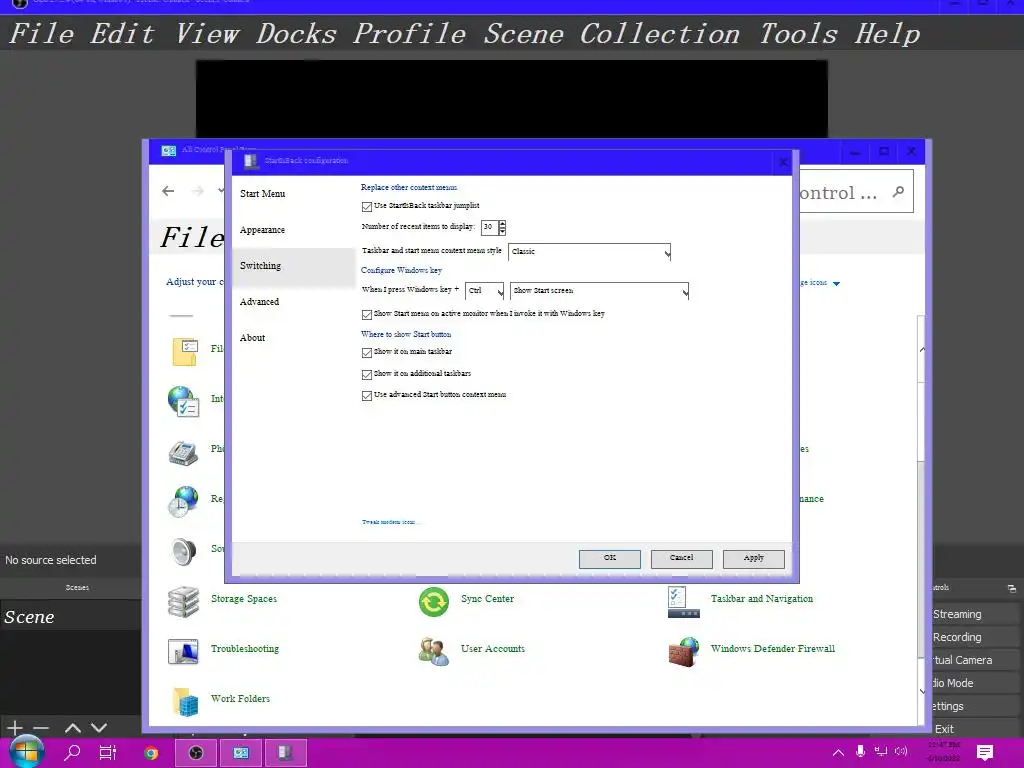Open the Action Center notifications icon
Viewport: 1024px width, 768px height.
985,752
